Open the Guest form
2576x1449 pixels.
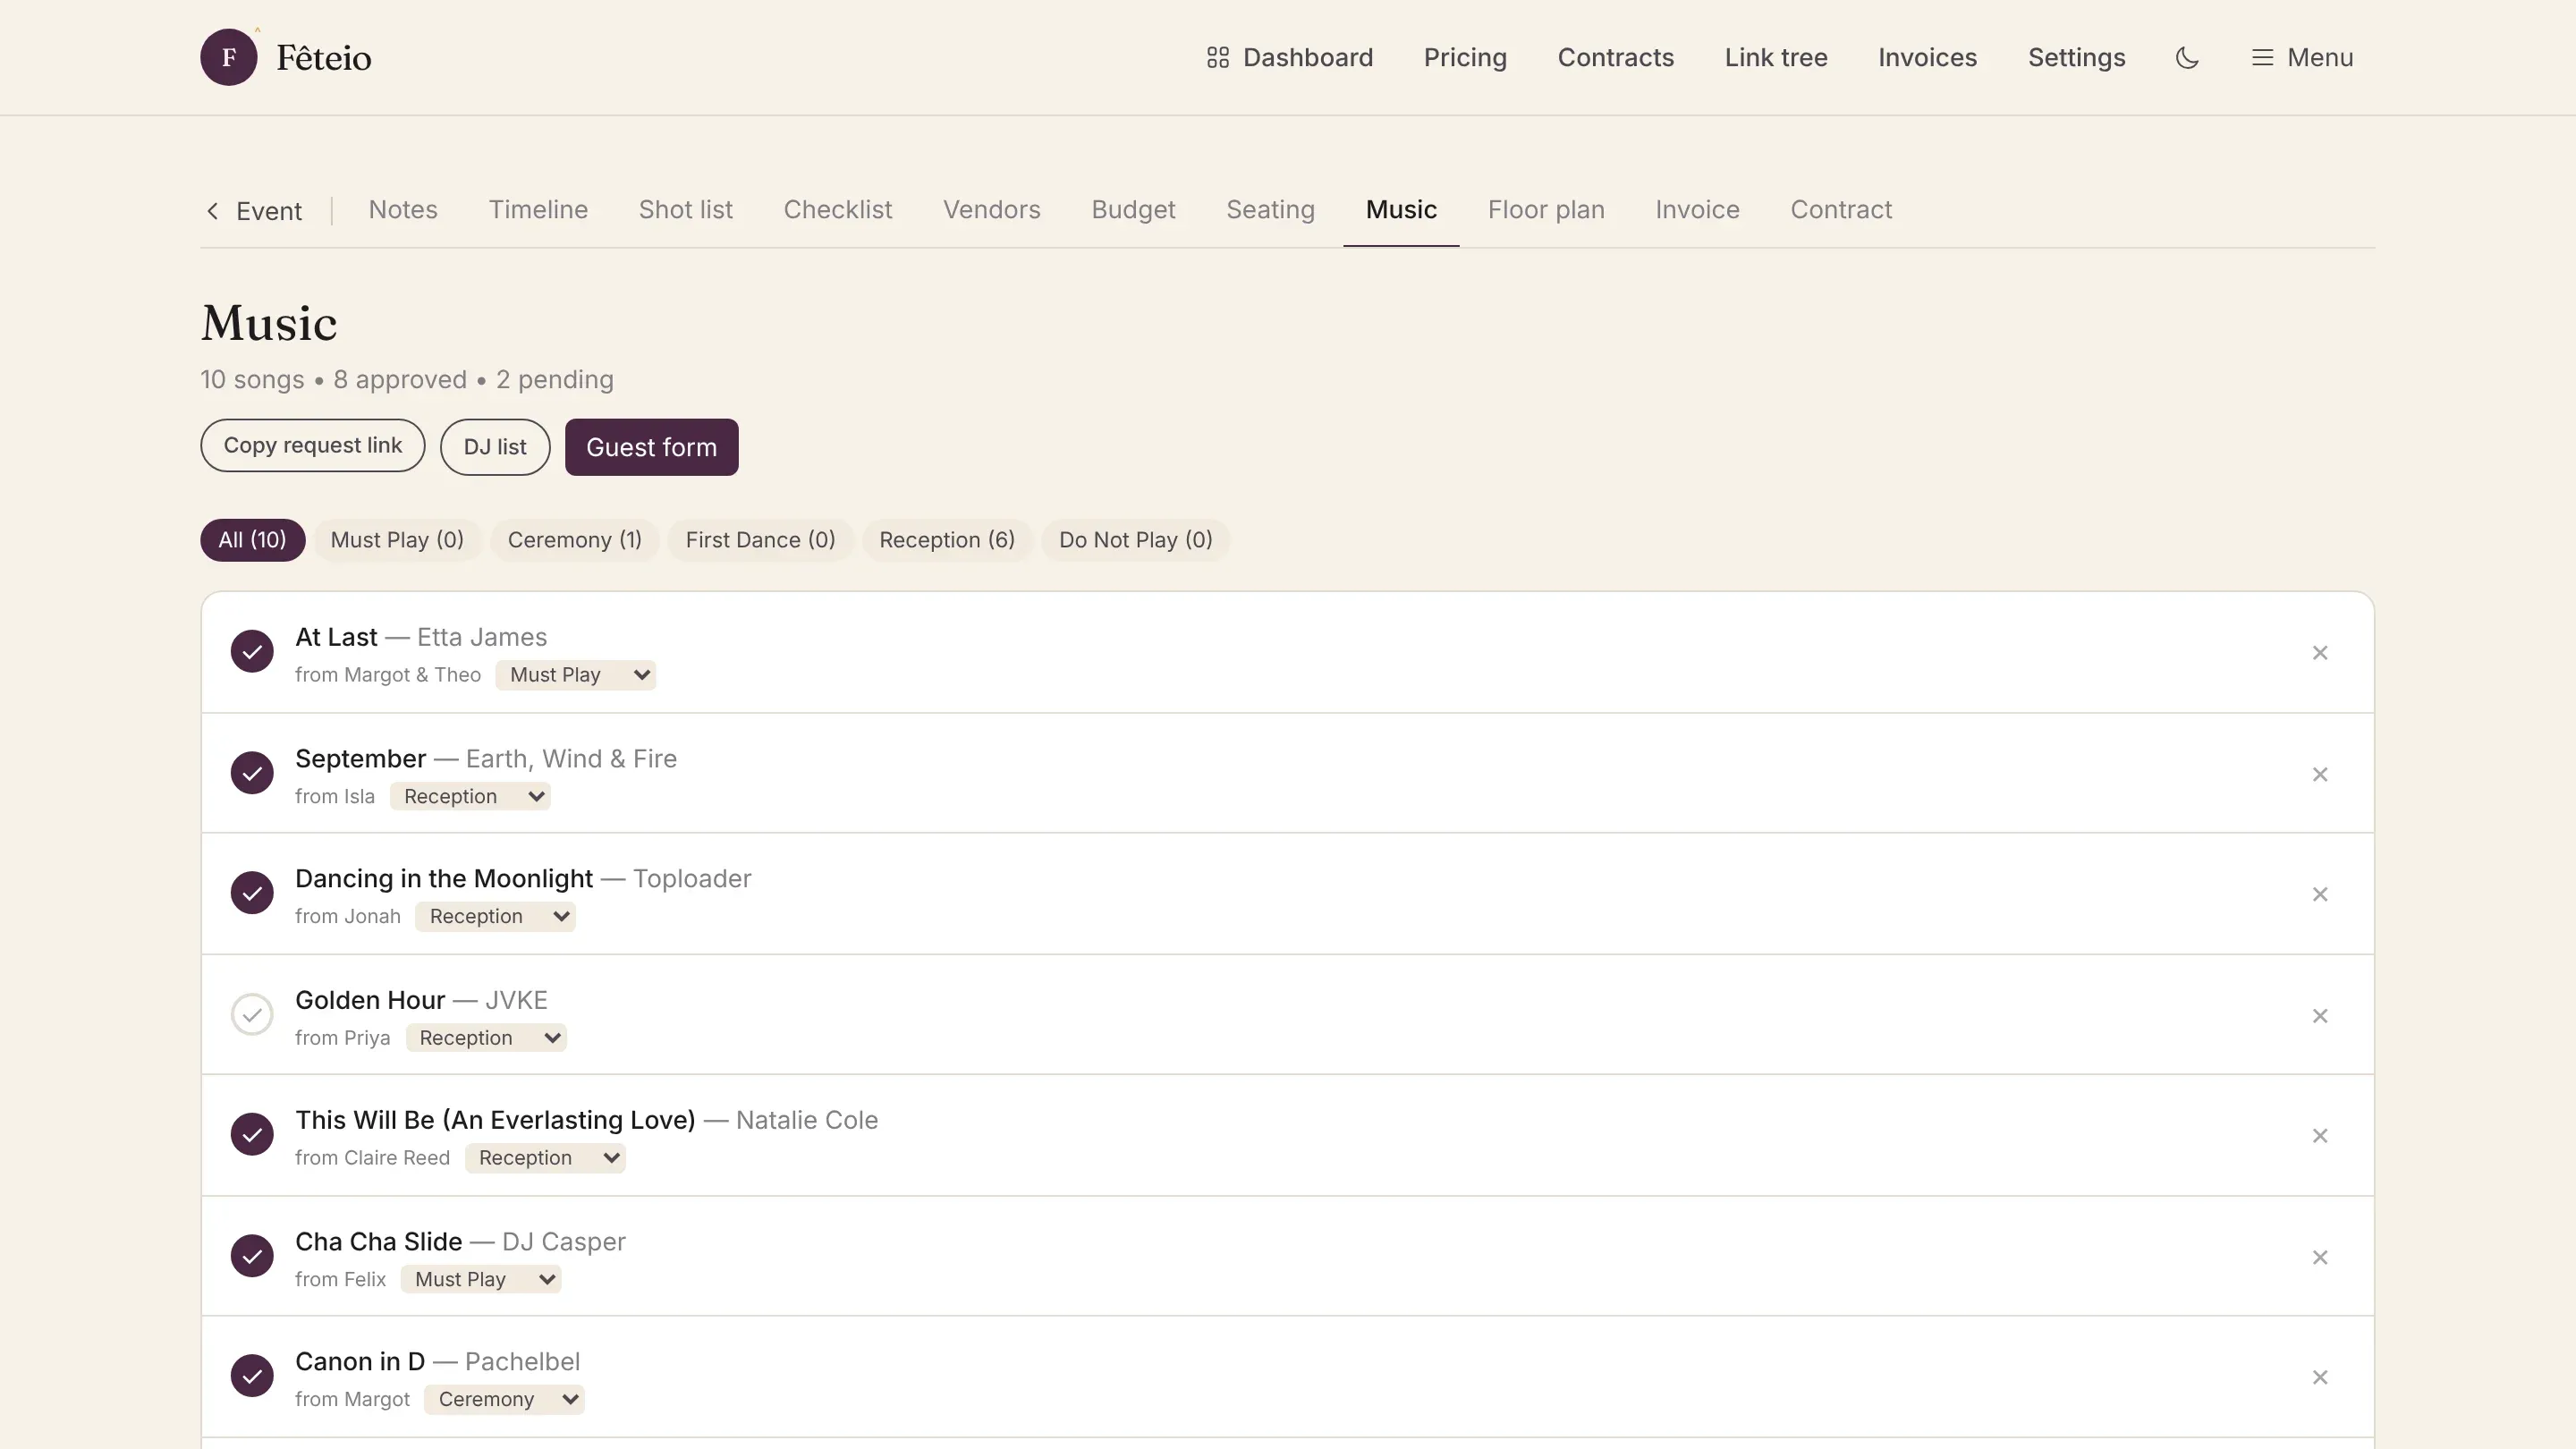click(651, 447)
